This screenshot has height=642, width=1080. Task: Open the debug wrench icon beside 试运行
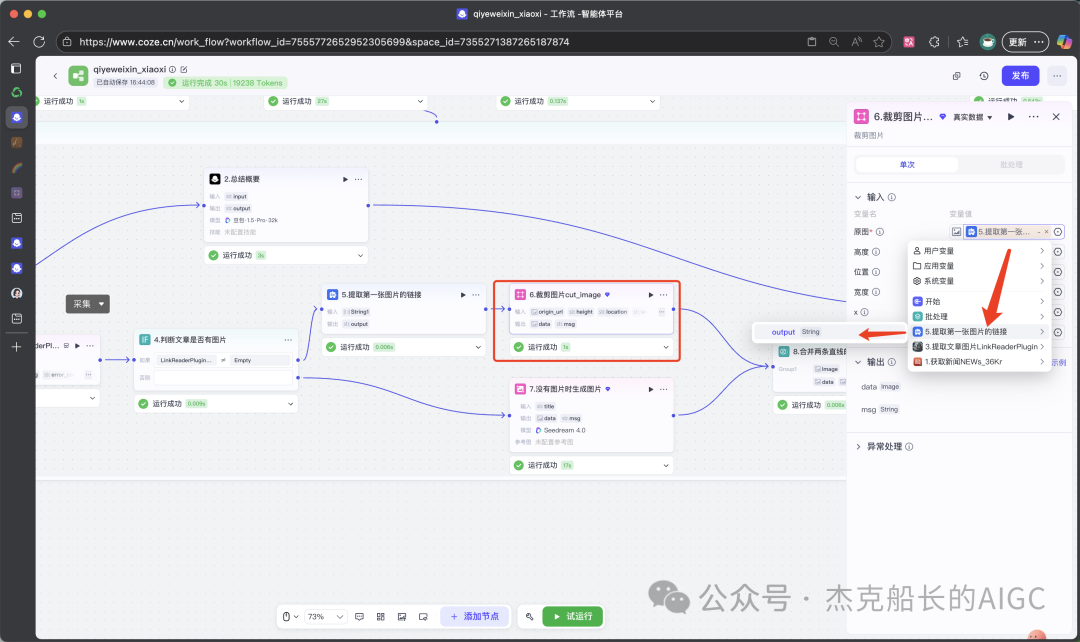(x=529, y=617)
